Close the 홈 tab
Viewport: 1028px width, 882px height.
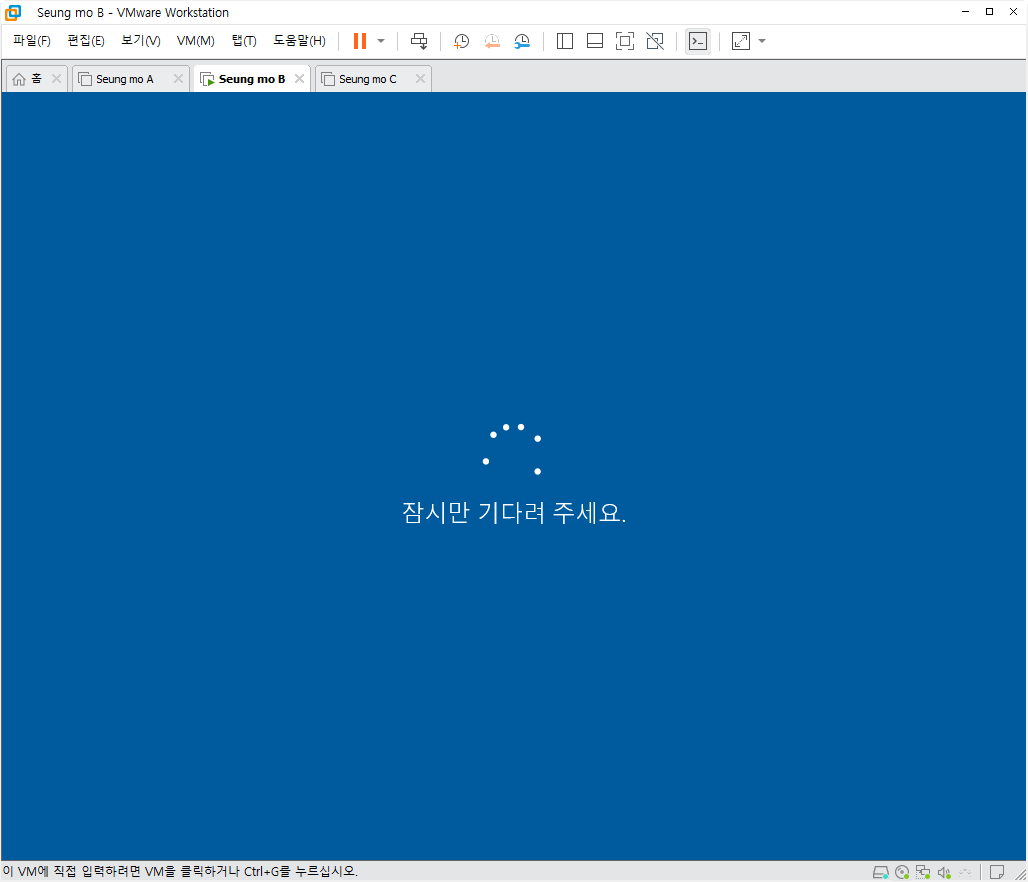[56, 79]
